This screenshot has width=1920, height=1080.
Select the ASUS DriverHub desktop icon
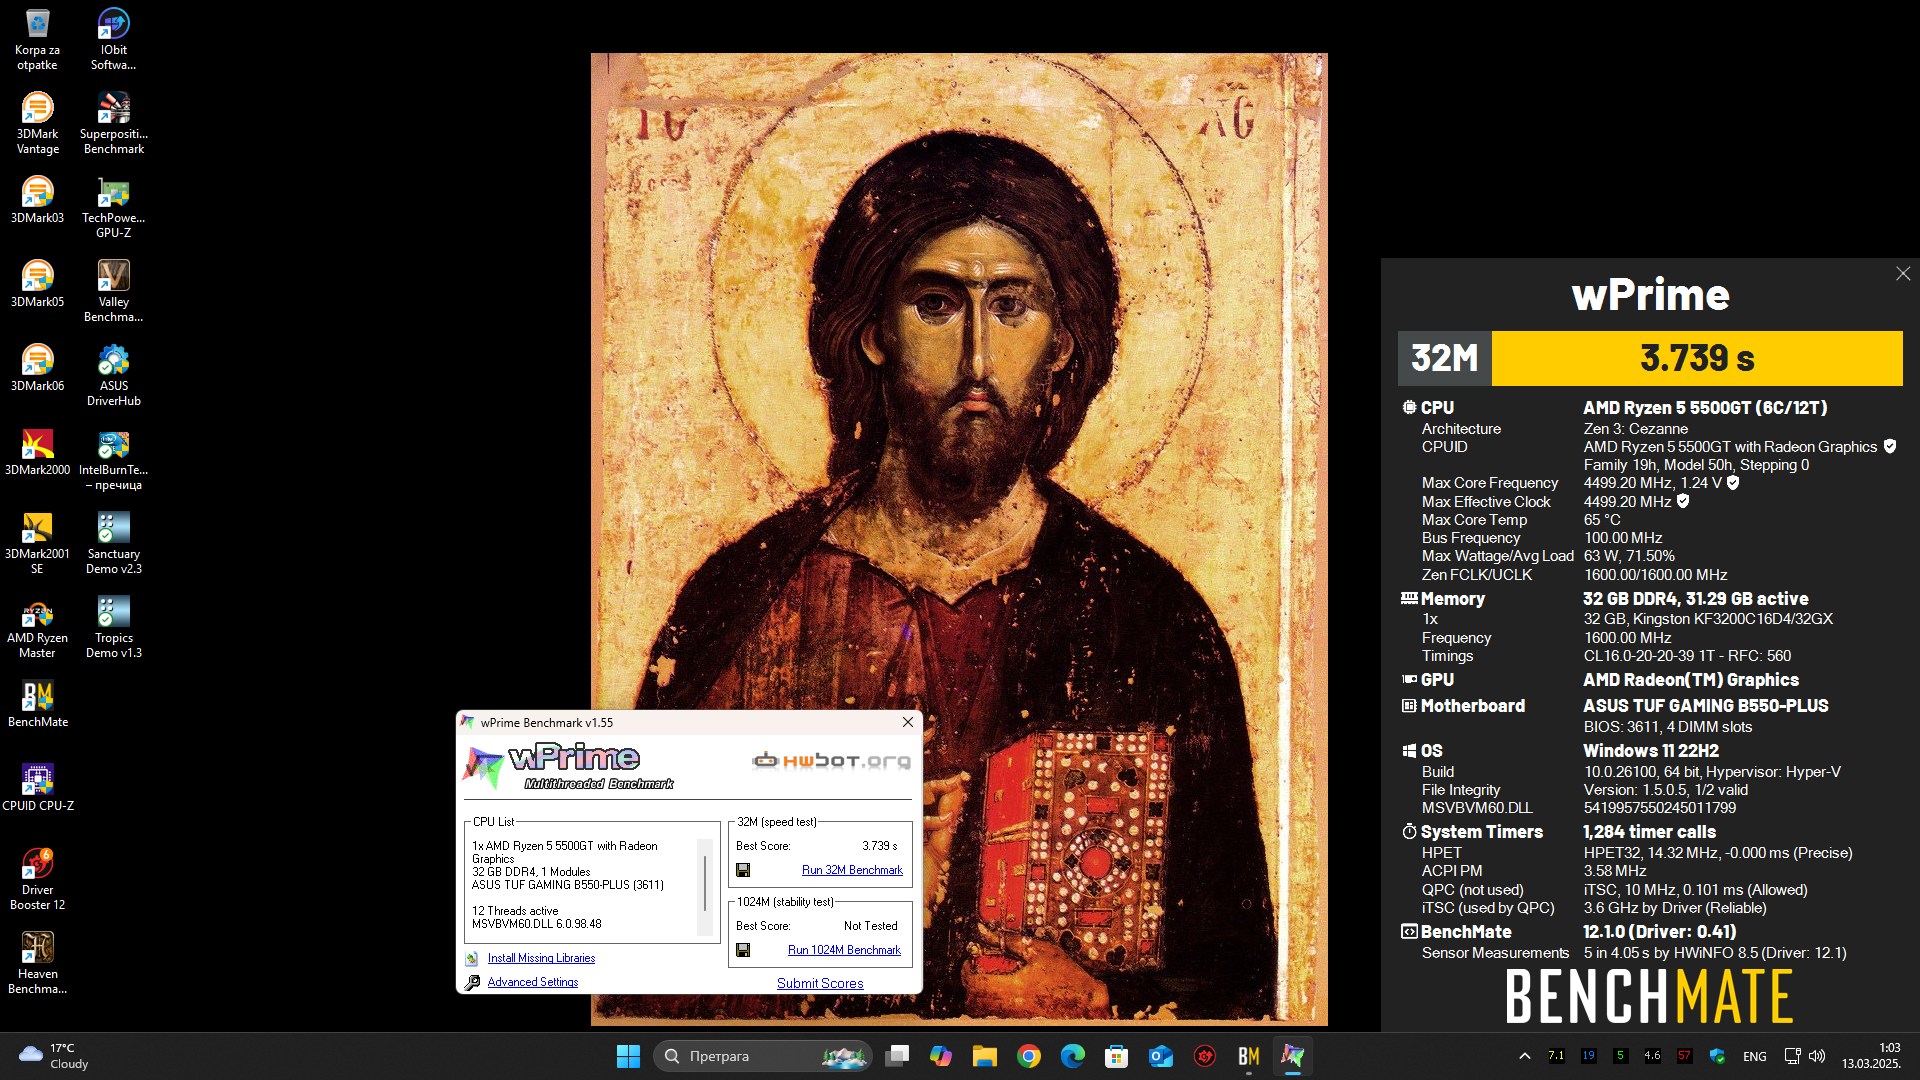pos(113,376)
